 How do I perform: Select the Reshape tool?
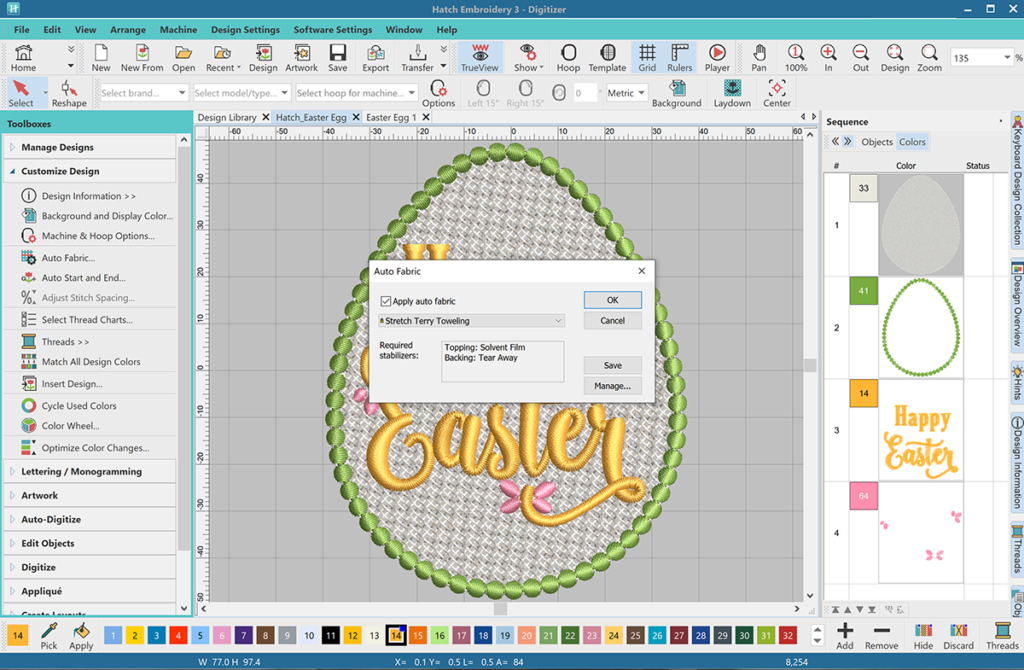click(69, 93)
